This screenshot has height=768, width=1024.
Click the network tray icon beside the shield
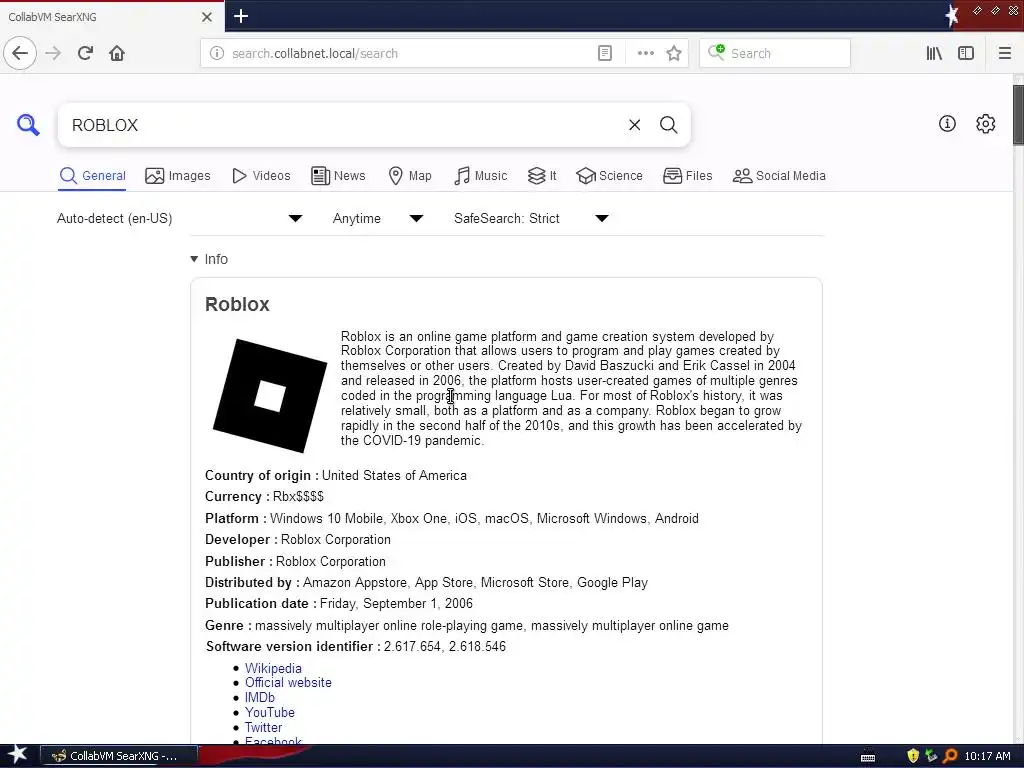click(x=931, y=756)
